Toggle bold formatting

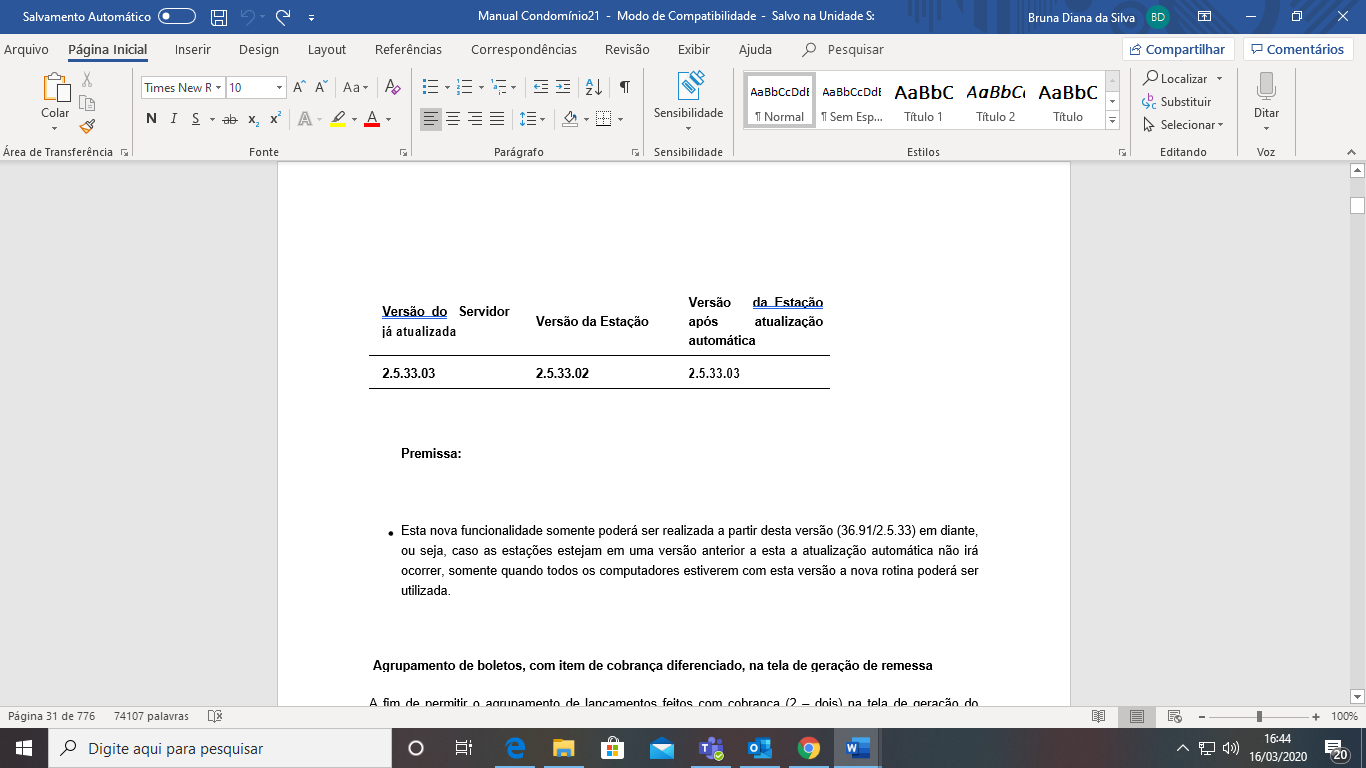click(151, 119)
